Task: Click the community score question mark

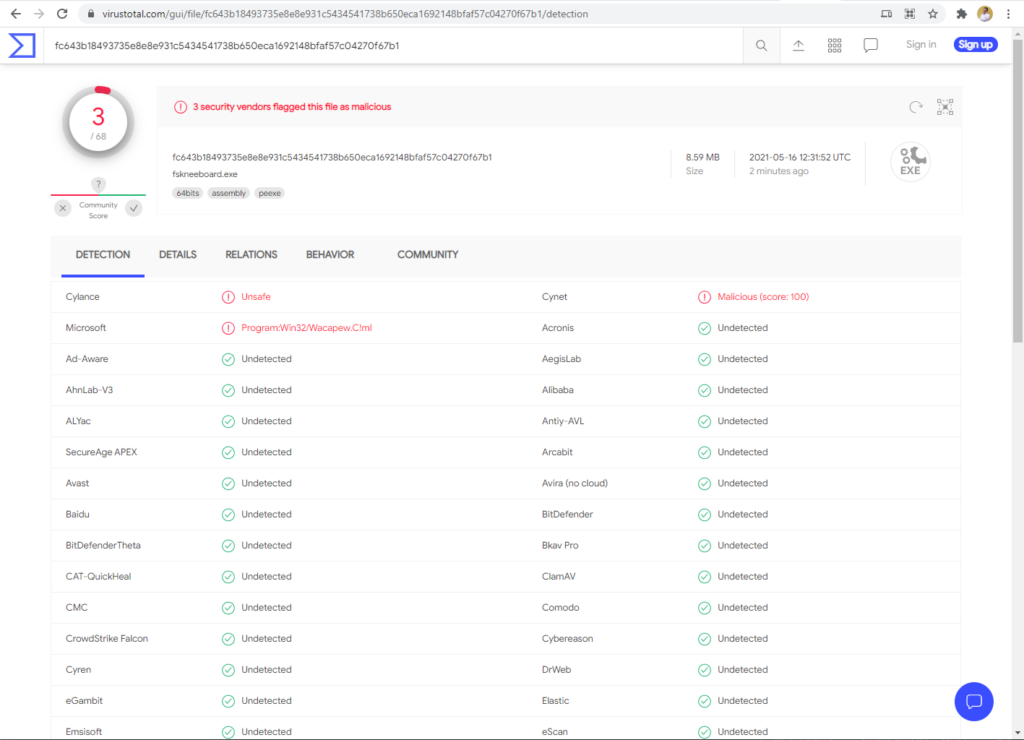Action: click(x=98, y=184)
